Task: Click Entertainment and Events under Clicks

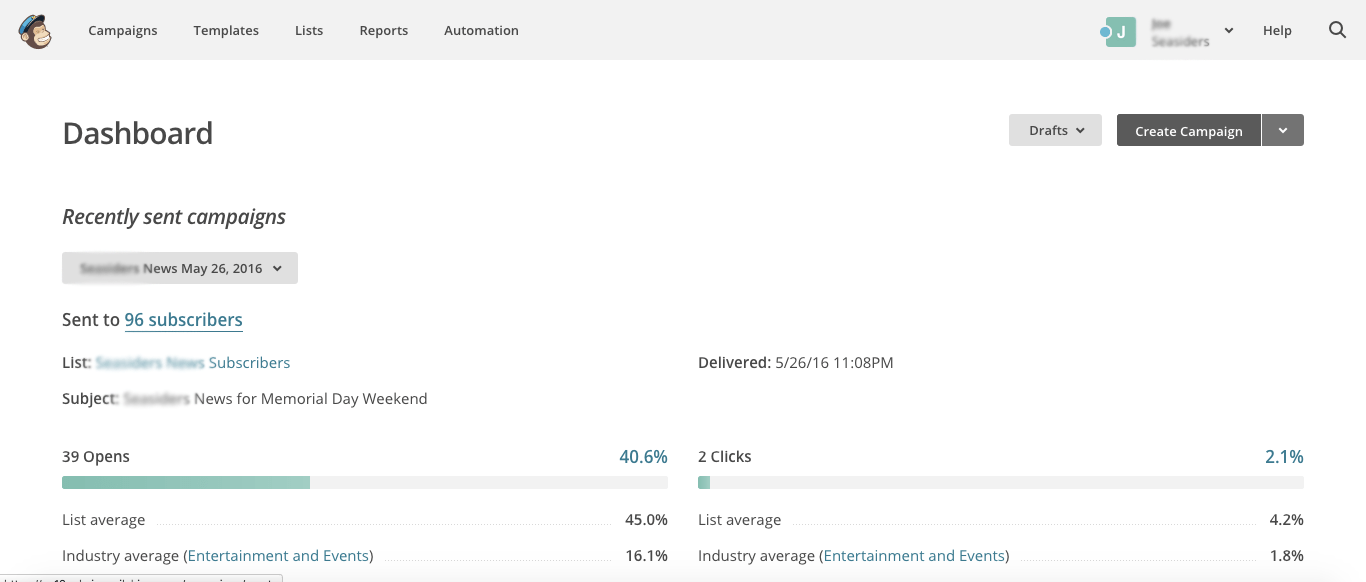Action: (x=916, y=556)
